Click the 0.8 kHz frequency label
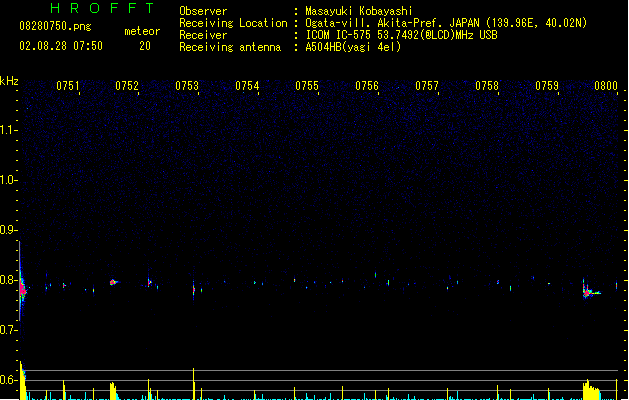 click(8, 280)
